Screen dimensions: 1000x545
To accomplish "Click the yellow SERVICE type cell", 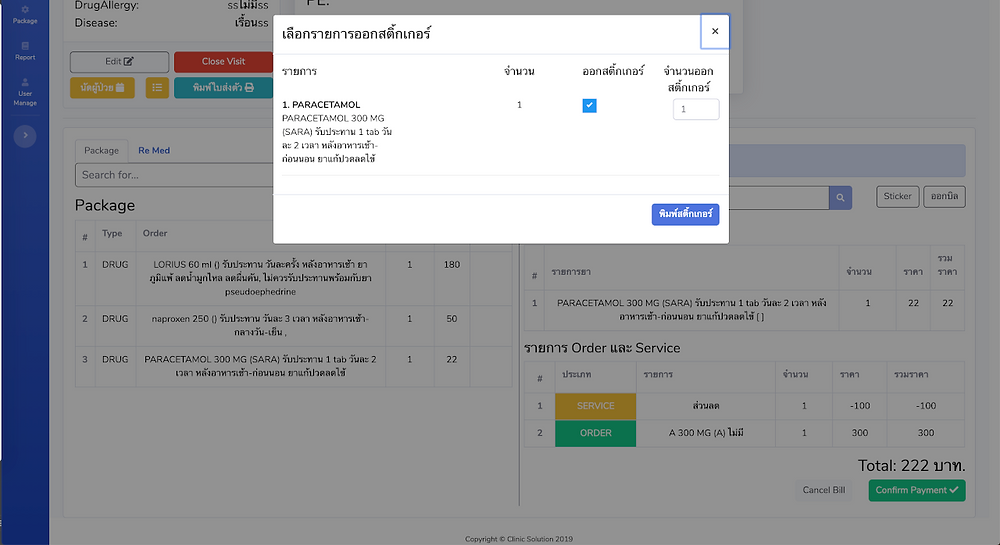I will [x=595, y=406].
